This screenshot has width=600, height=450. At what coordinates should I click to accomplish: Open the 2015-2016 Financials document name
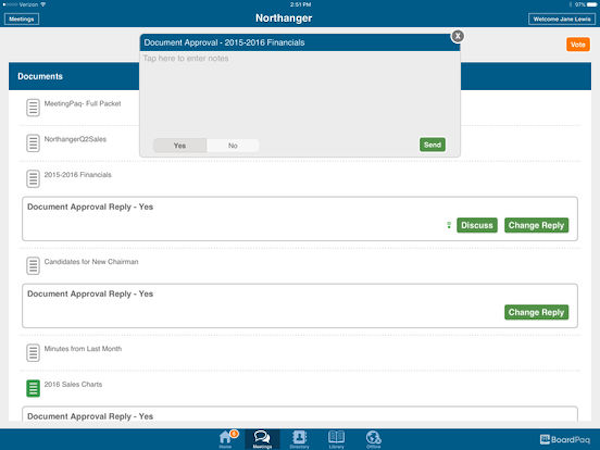click(x=78, y=174)
